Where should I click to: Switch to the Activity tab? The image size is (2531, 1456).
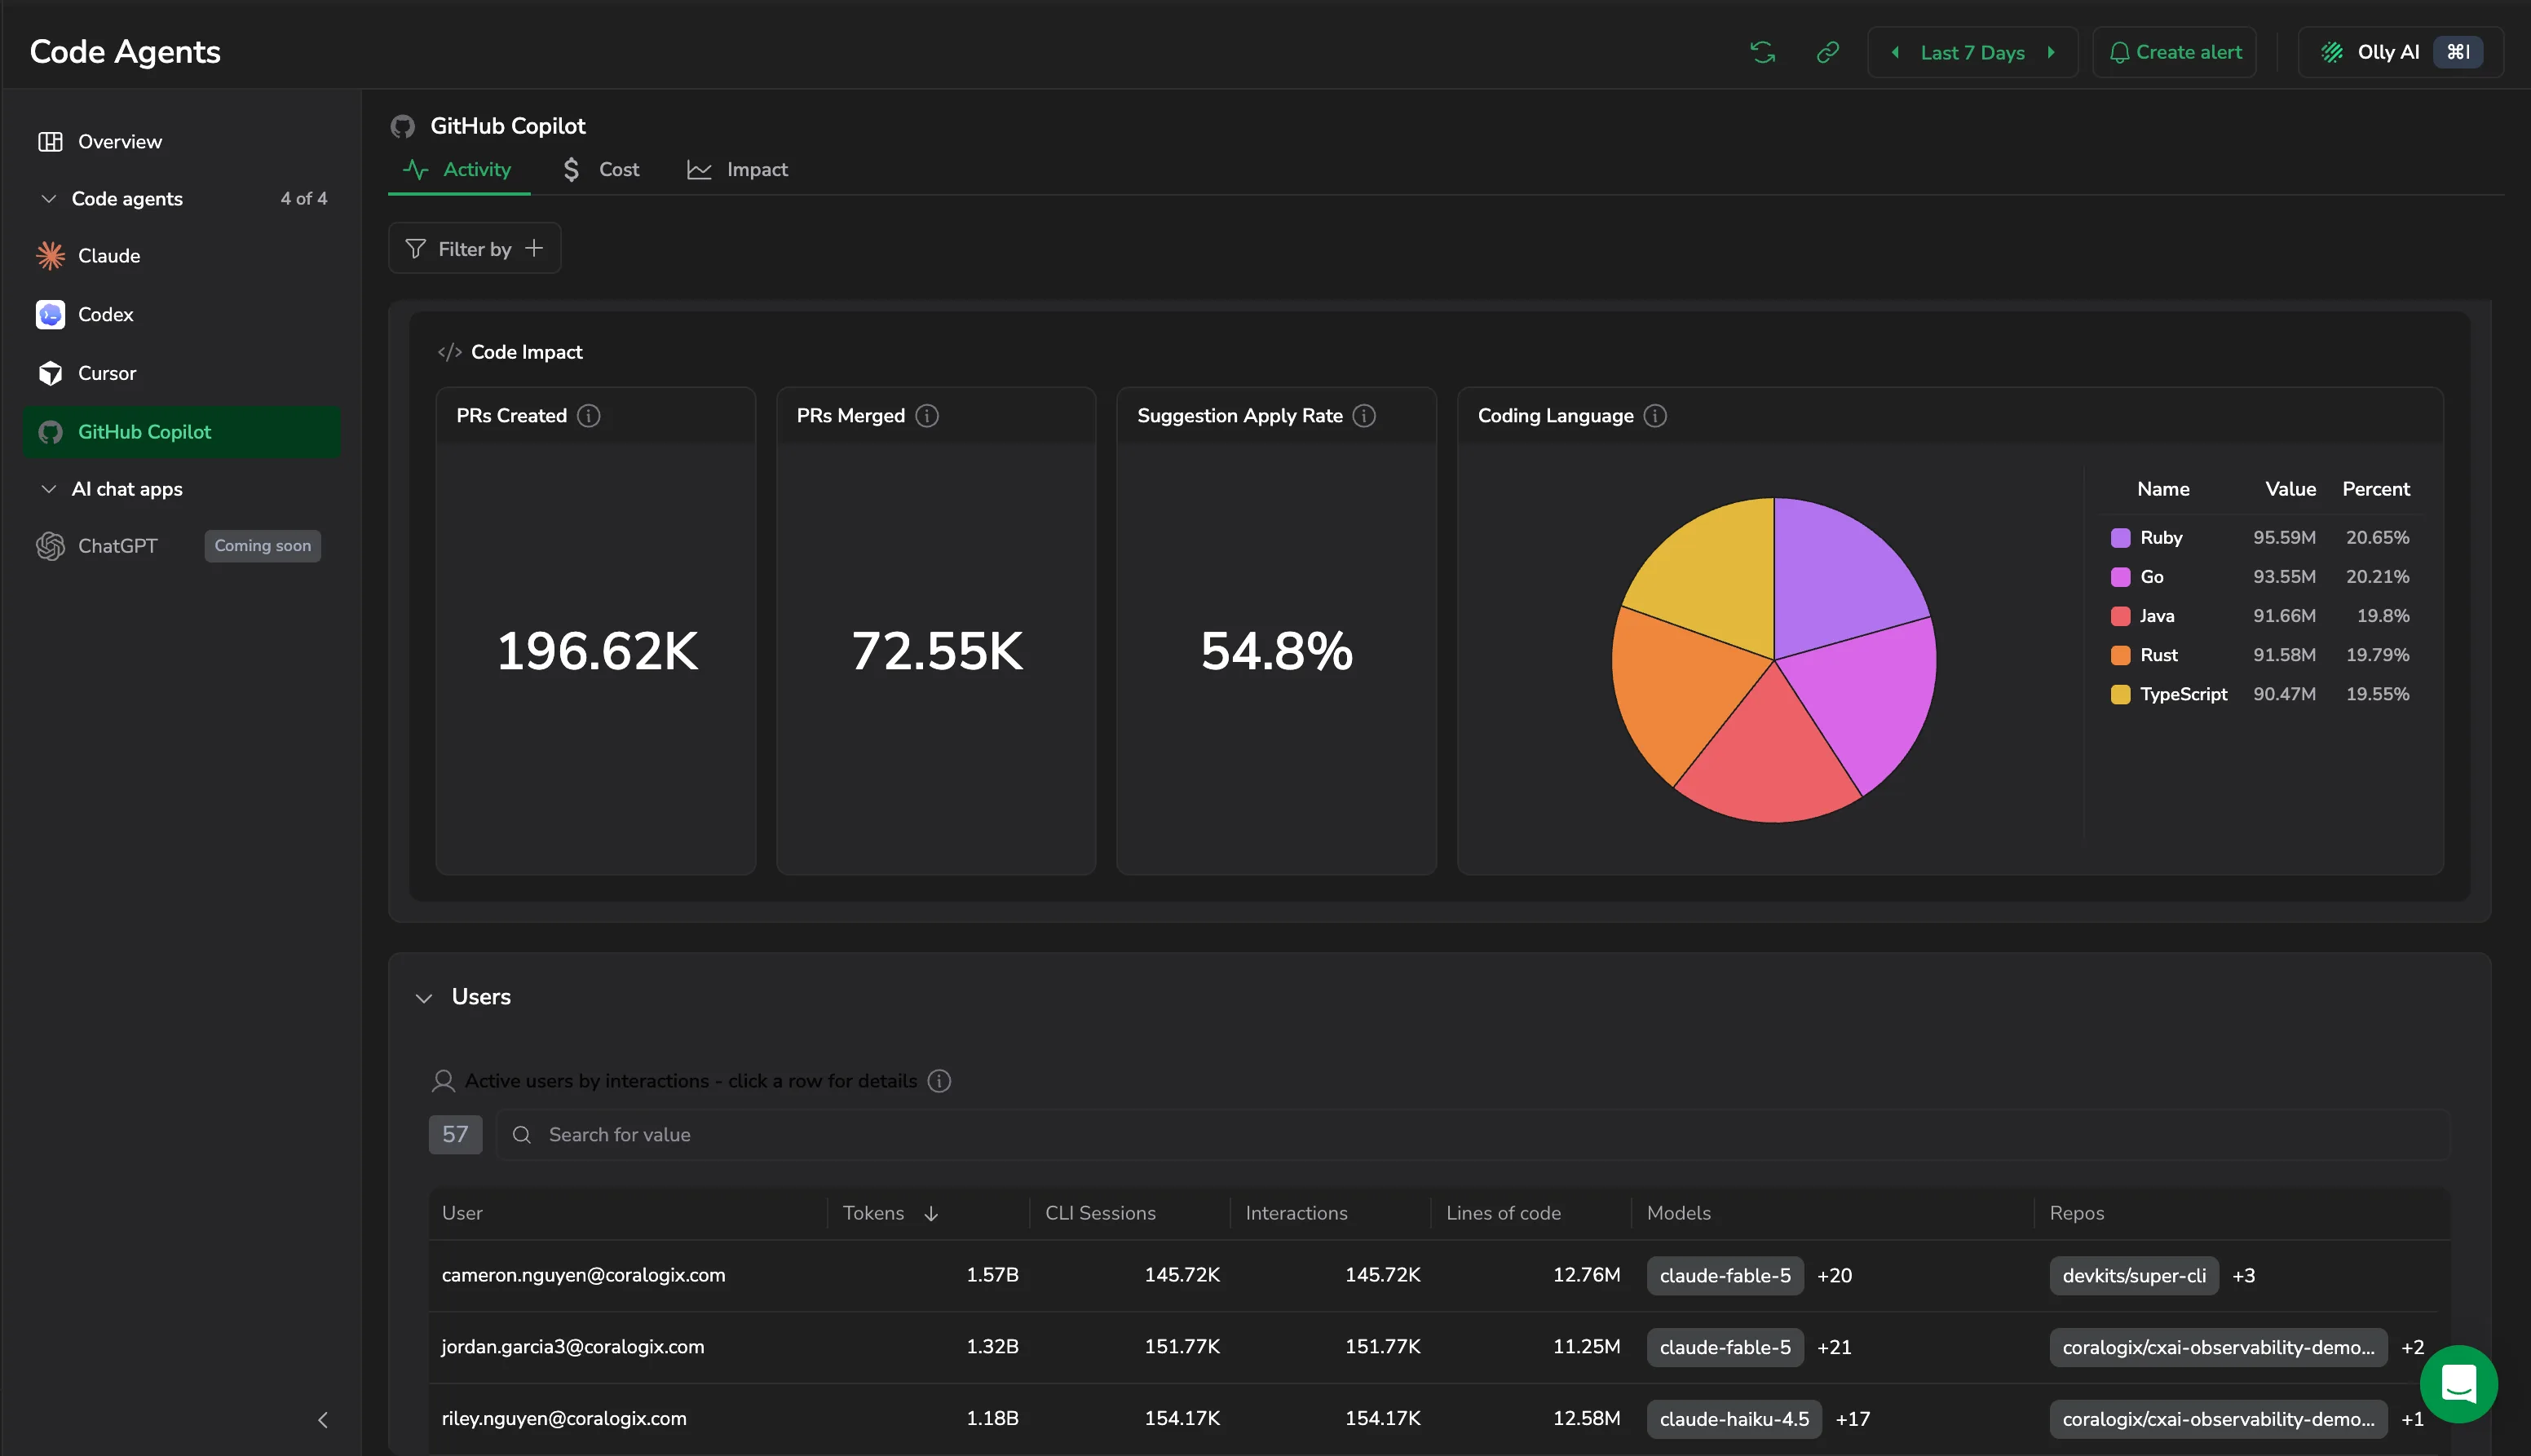coord(459,170)
